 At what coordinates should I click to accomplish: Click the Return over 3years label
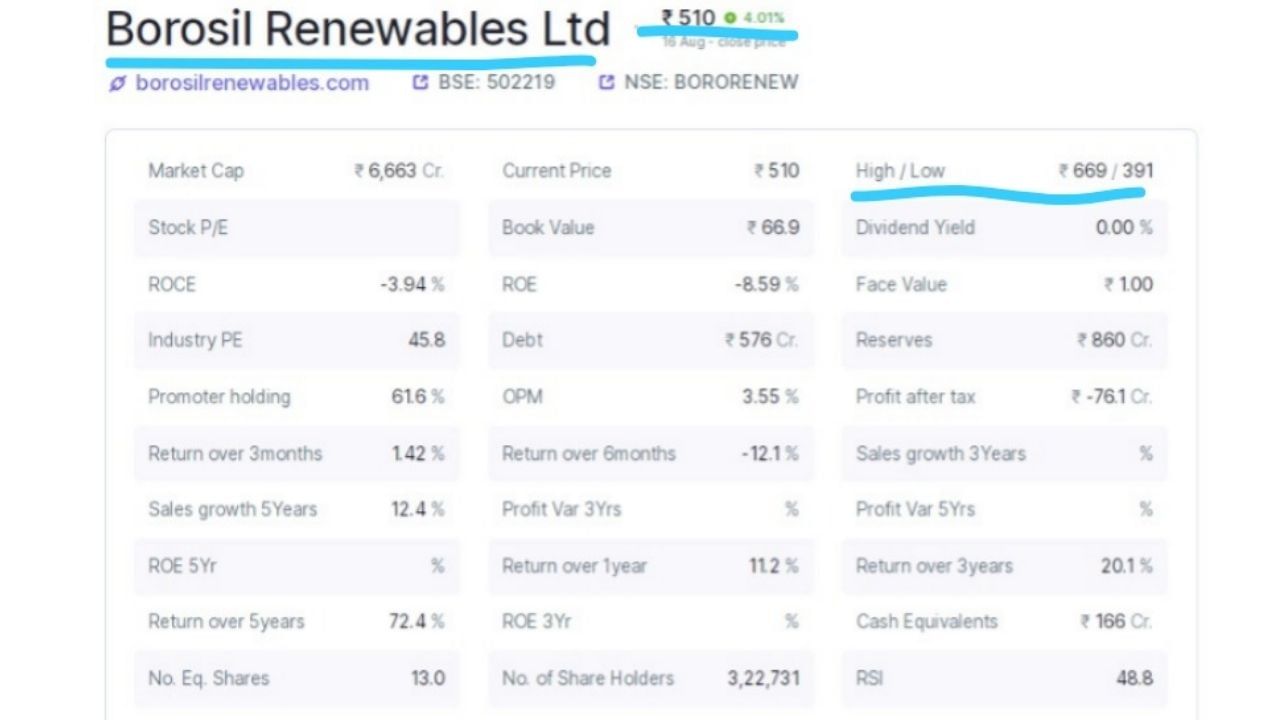(934, 567)
